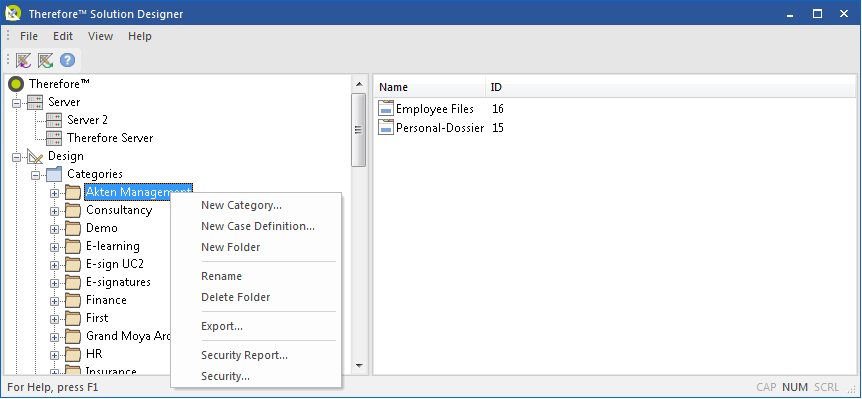Click the E-signatures folder icon
This screenshot has height=399, width=862.
(73, 282)
